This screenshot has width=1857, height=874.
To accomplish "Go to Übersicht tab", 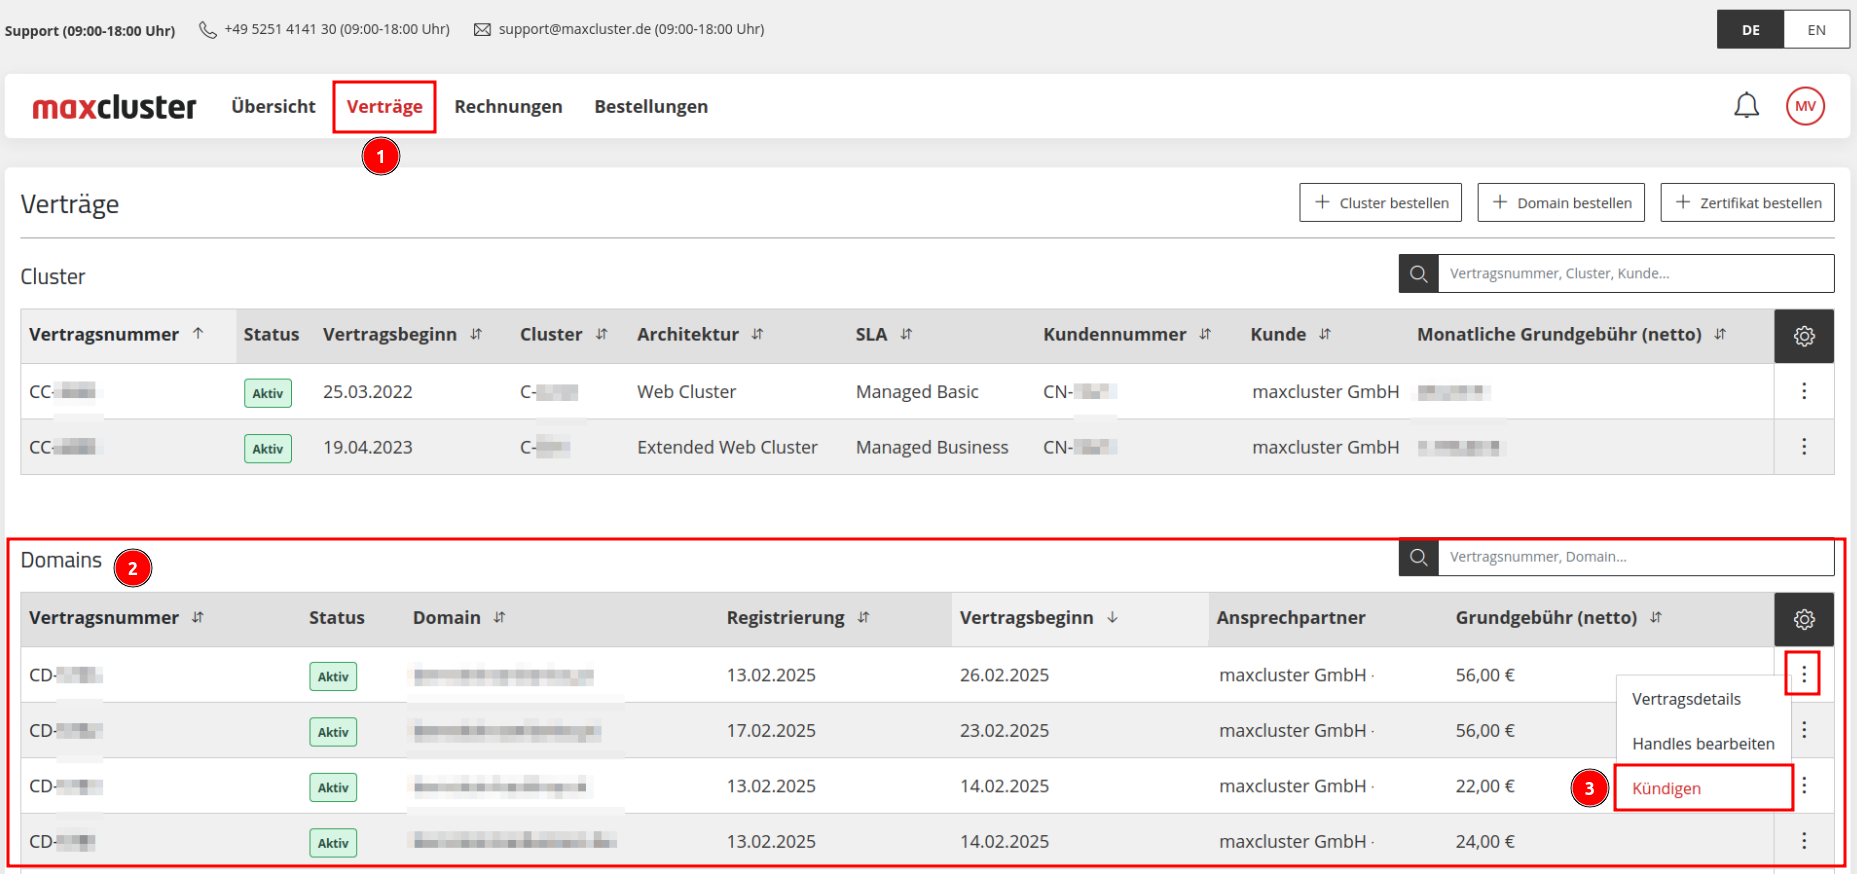I will (x=273, y=106).
